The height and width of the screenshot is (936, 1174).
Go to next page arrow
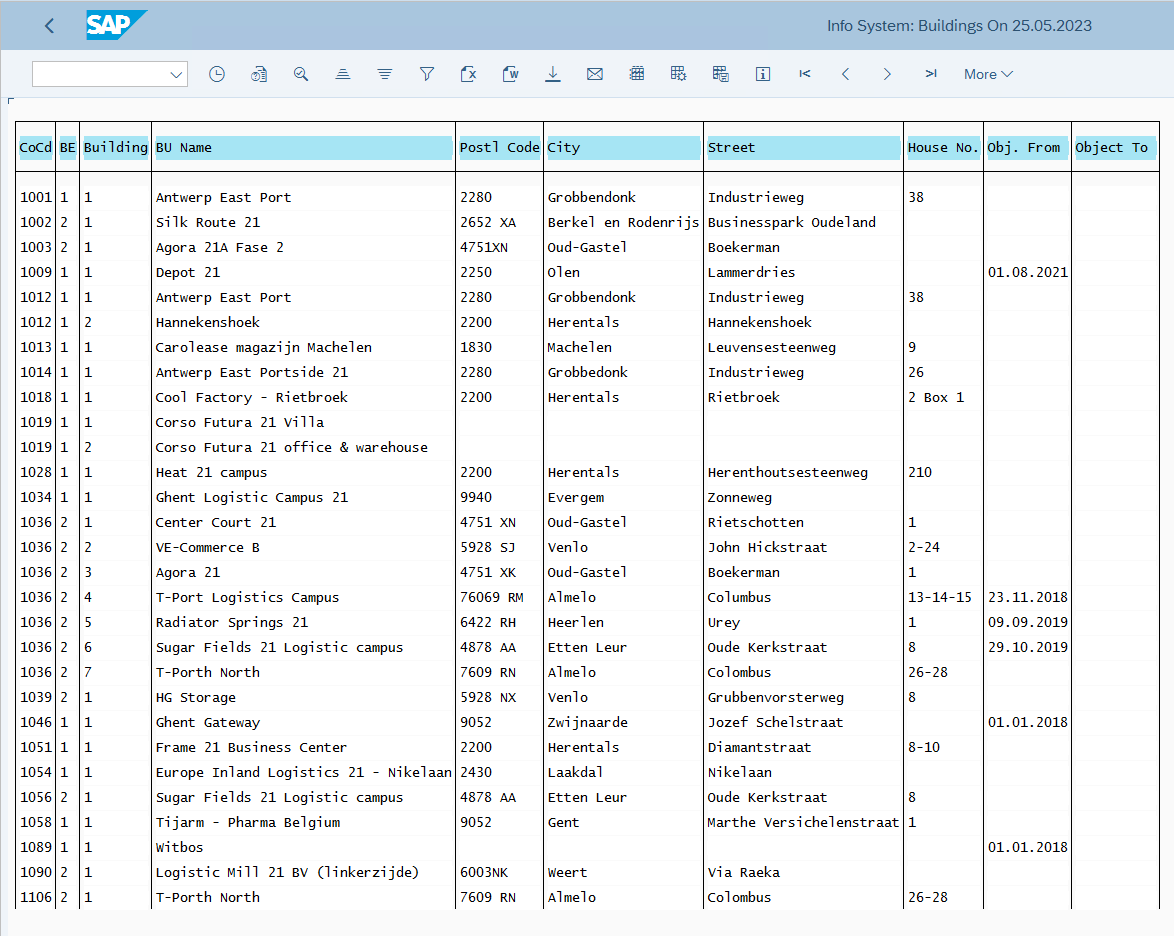[887, 74]
